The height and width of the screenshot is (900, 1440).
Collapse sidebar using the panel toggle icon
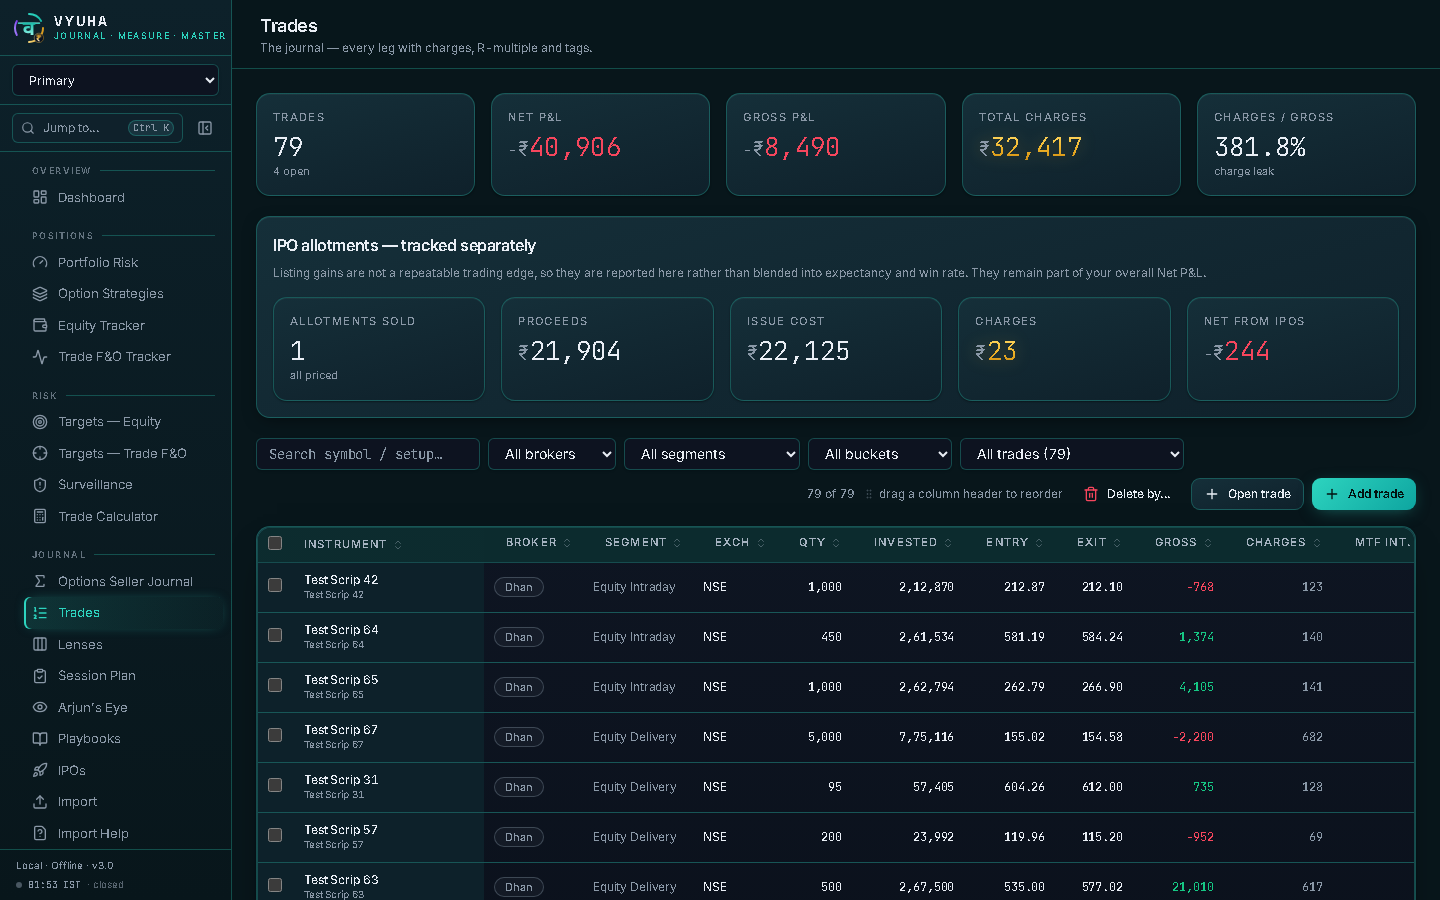[x=205, y=128]
